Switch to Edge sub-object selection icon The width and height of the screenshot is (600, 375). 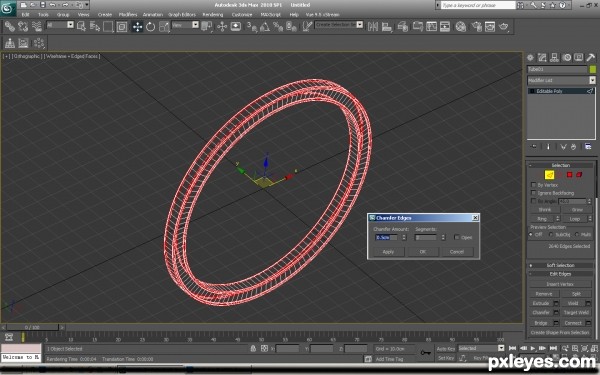click(549, 175)
